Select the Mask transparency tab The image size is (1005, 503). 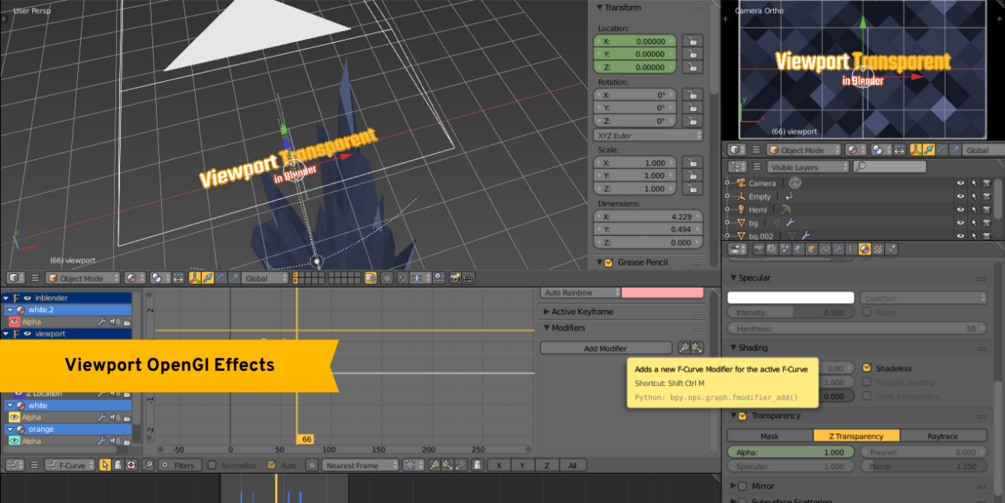[x=770, y=436]
